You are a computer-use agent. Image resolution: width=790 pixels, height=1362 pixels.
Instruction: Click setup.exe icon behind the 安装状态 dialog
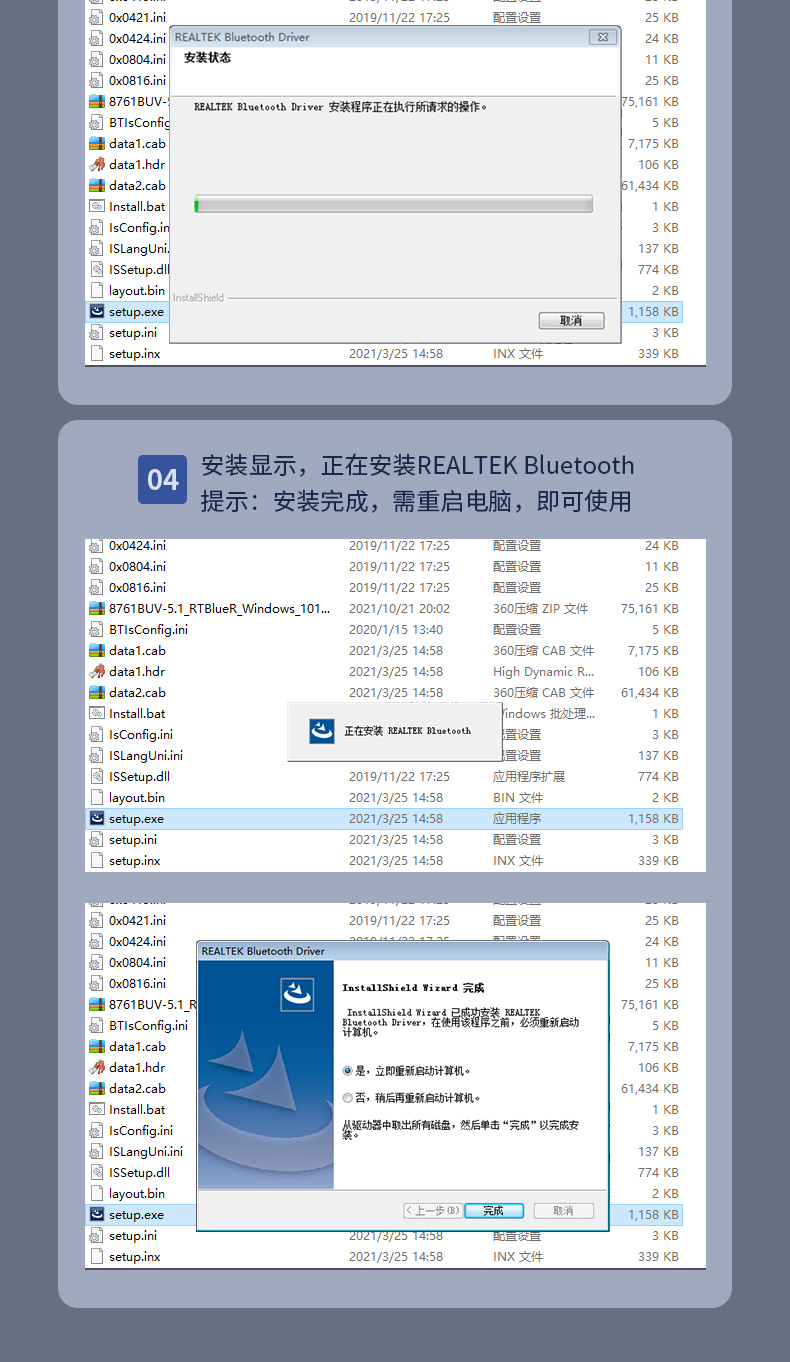(97, 311)
